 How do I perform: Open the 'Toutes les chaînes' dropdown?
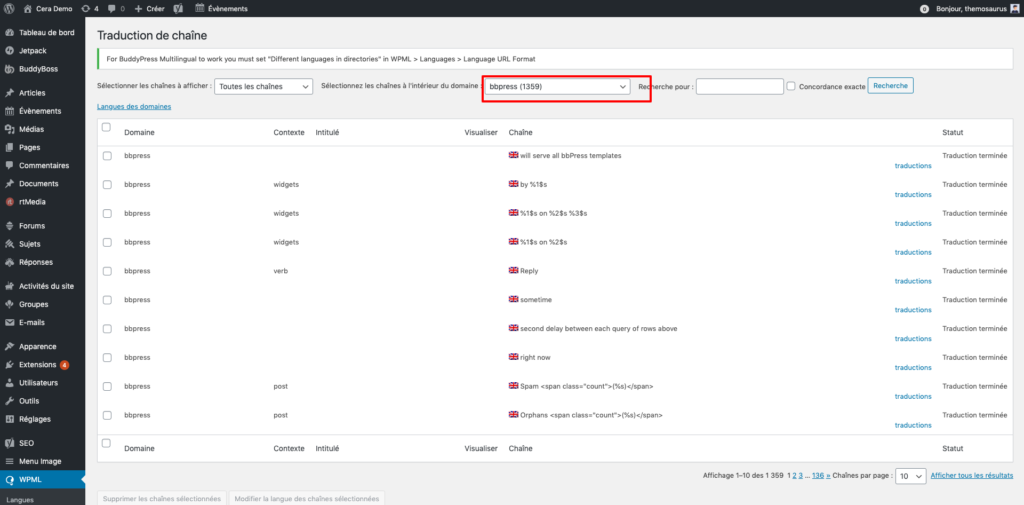pyautogui.click(x=264, y=86)
